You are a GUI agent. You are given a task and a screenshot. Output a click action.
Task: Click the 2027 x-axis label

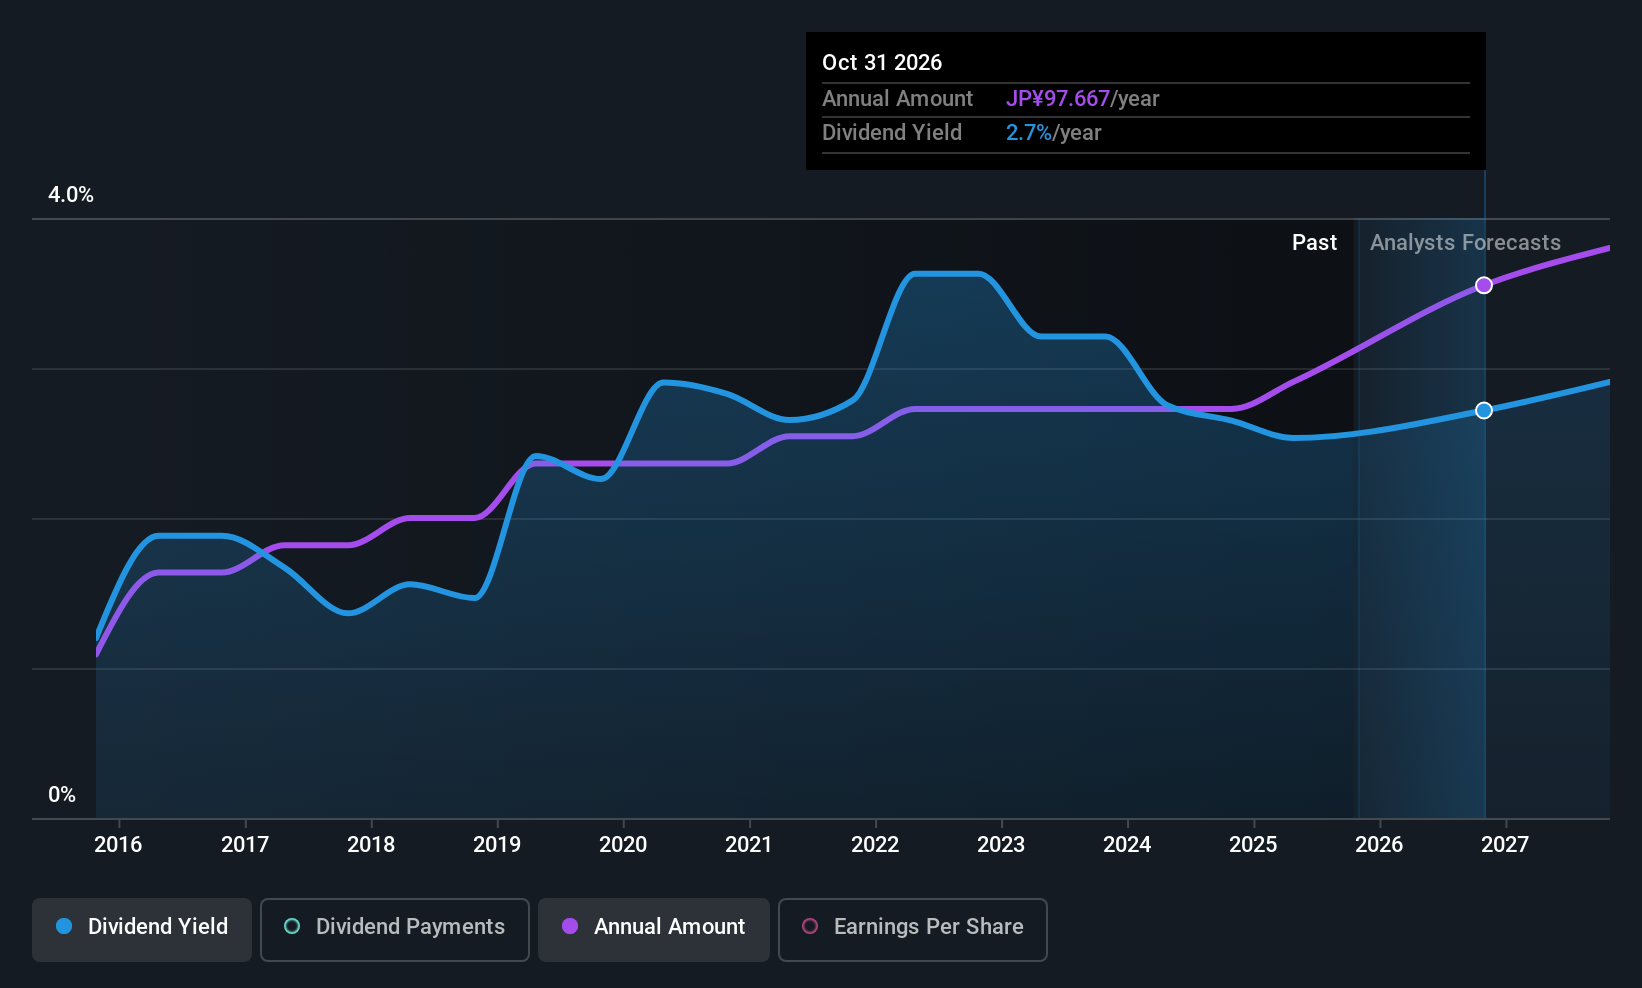tap(1505, 845)
